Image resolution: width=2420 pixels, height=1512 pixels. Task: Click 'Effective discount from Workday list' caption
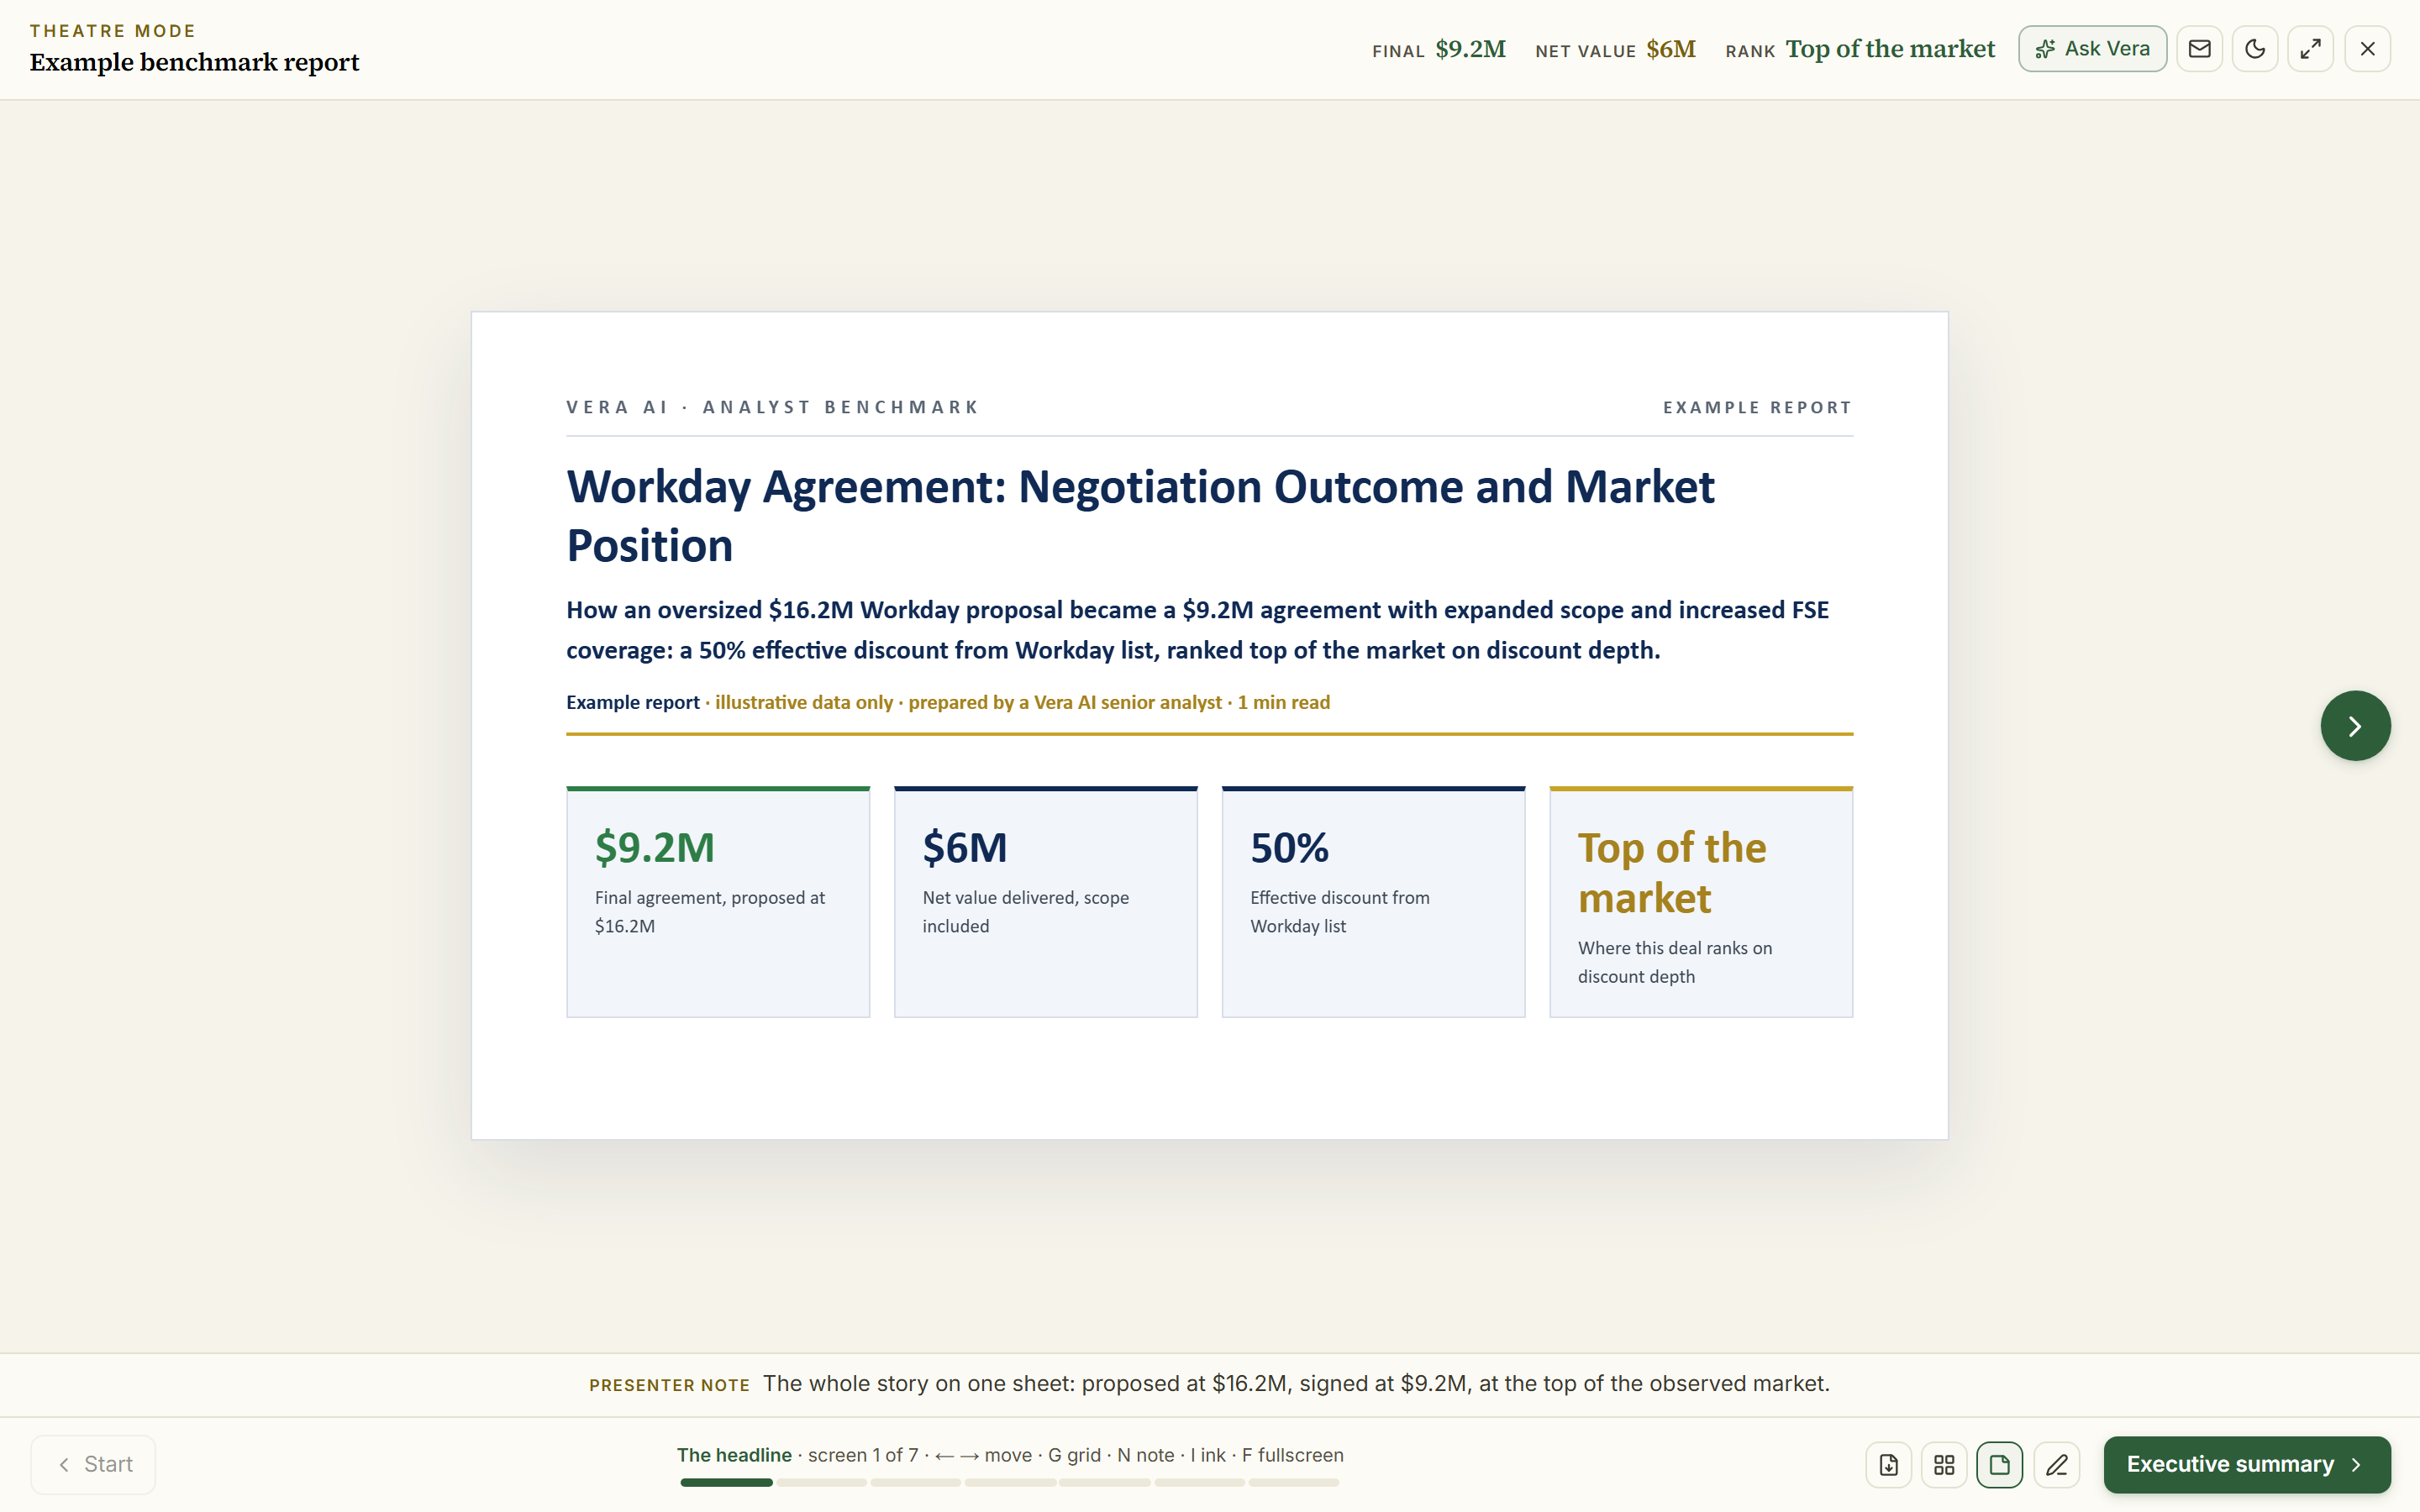[x=1340, y=912]
